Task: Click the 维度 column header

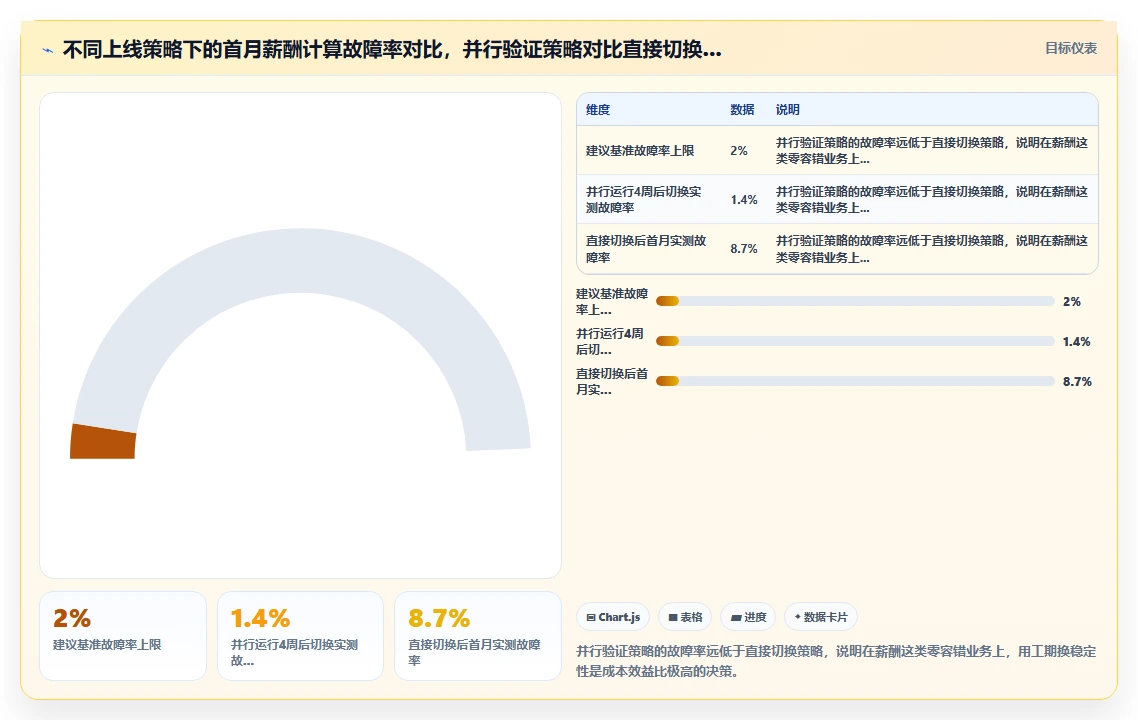Action: pyautogui.click(x=598, y=110)
